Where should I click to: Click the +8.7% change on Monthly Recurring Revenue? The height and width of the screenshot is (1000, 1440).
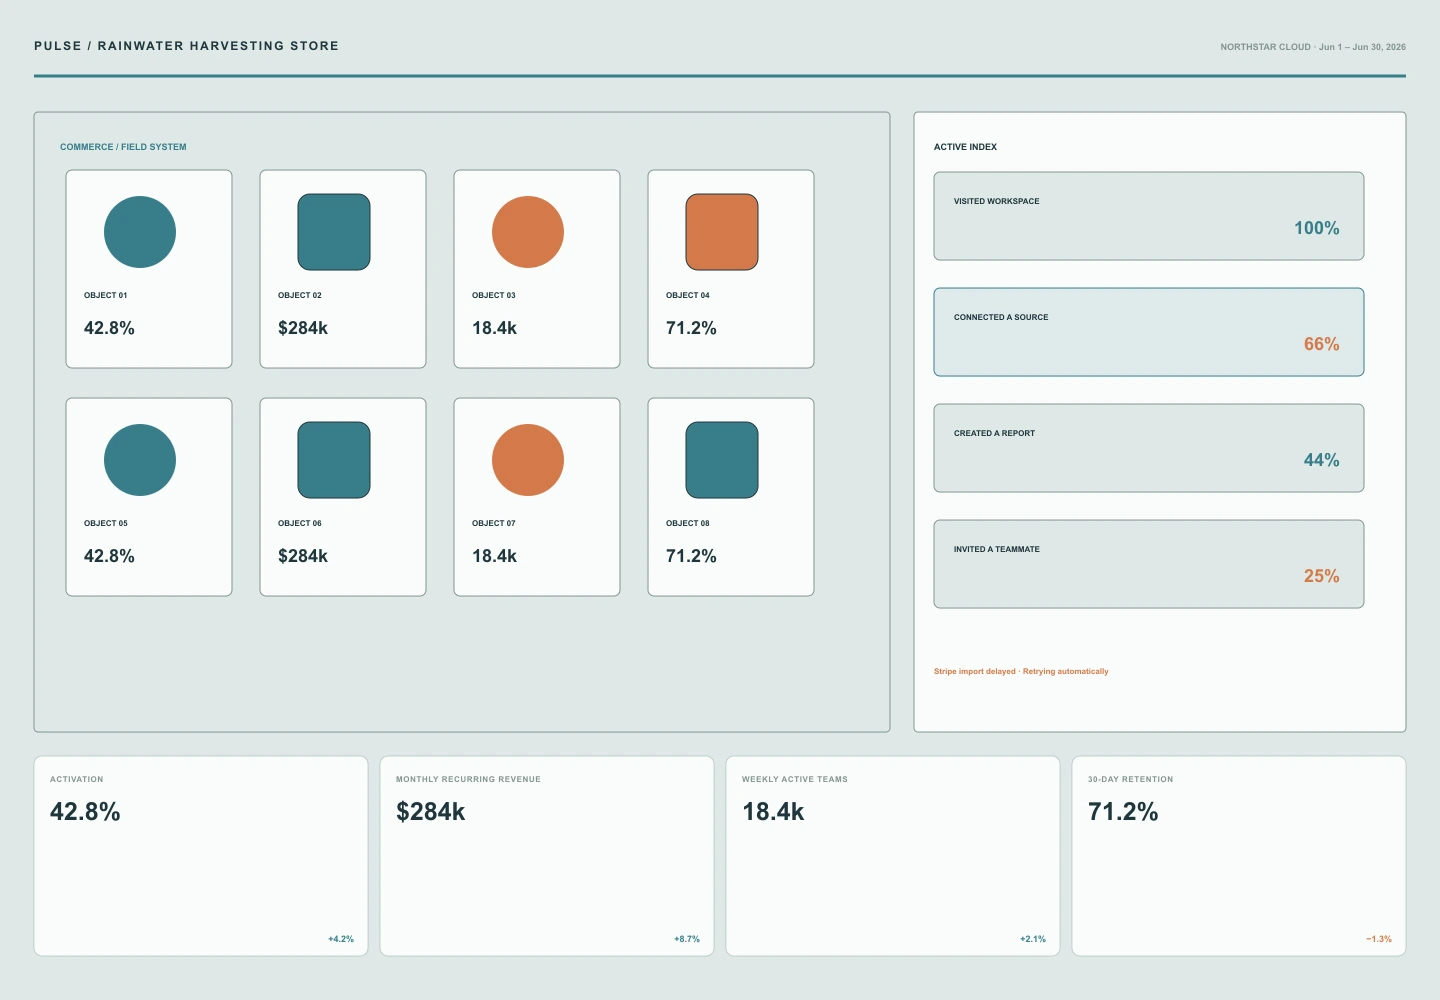pyautogui.click(x=687, y=939)
